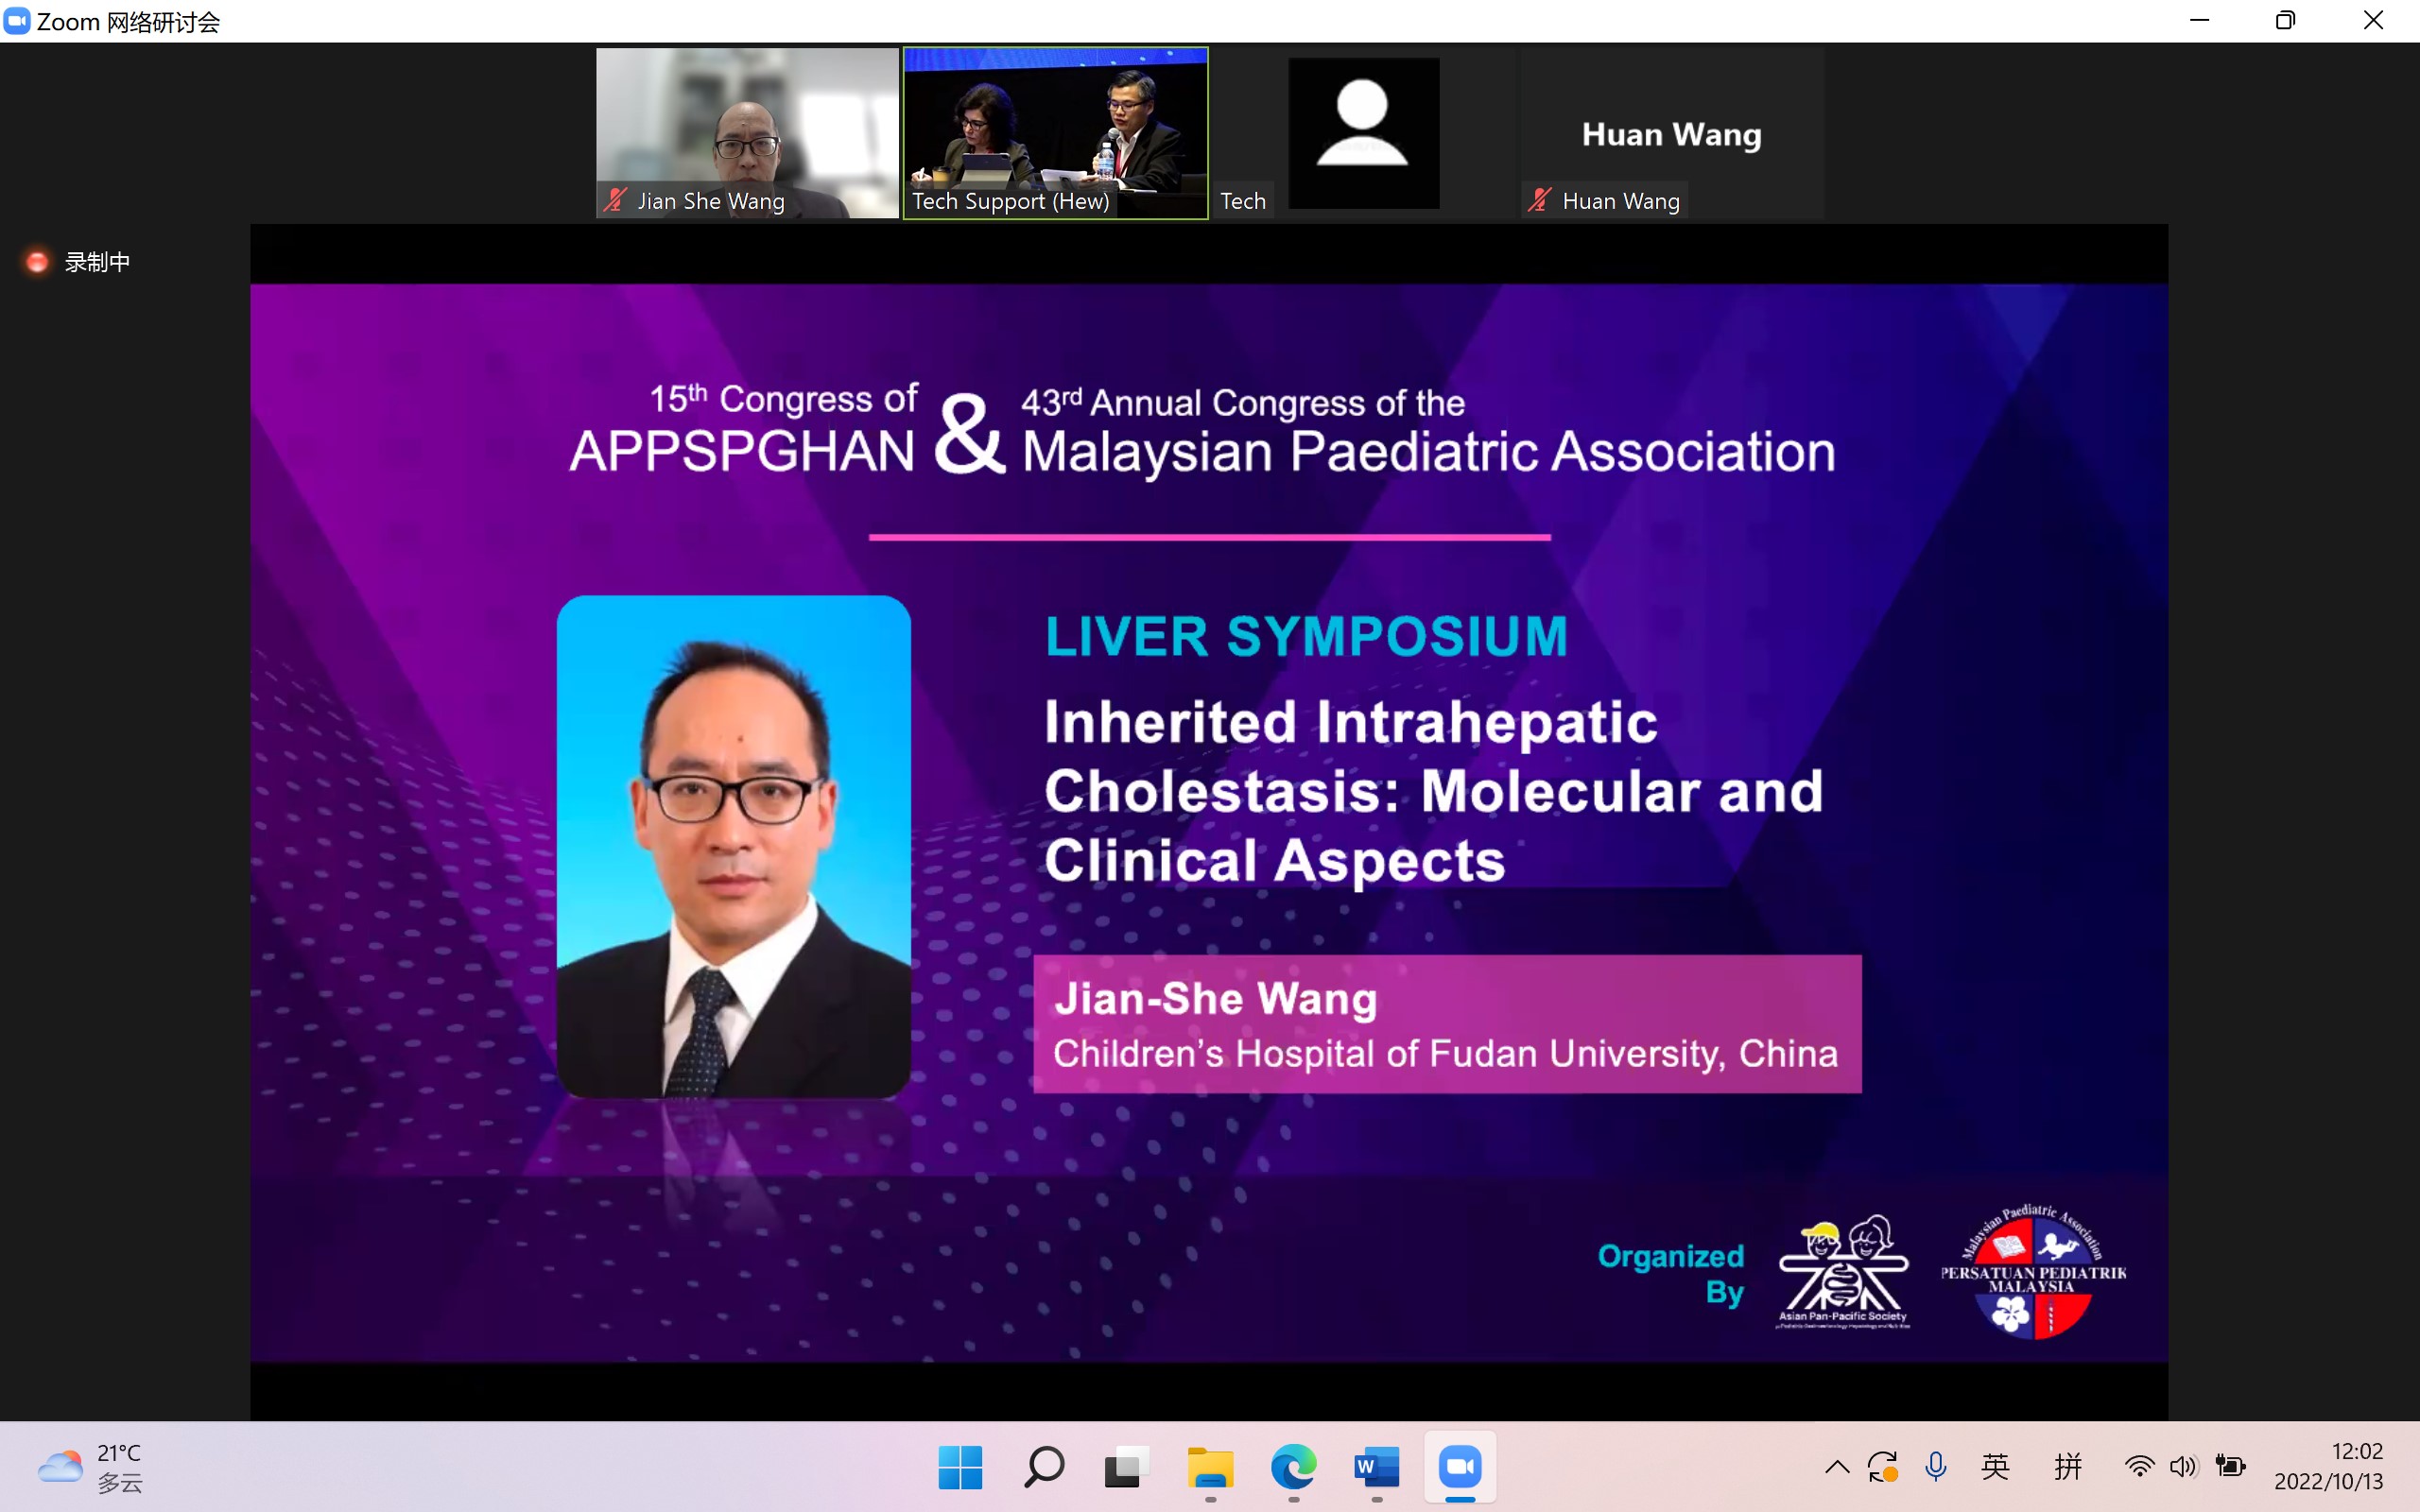Click the 拼 pinyin input mode indicator
This screenshot has width=2420, height=1512.
point(2068,1467)
